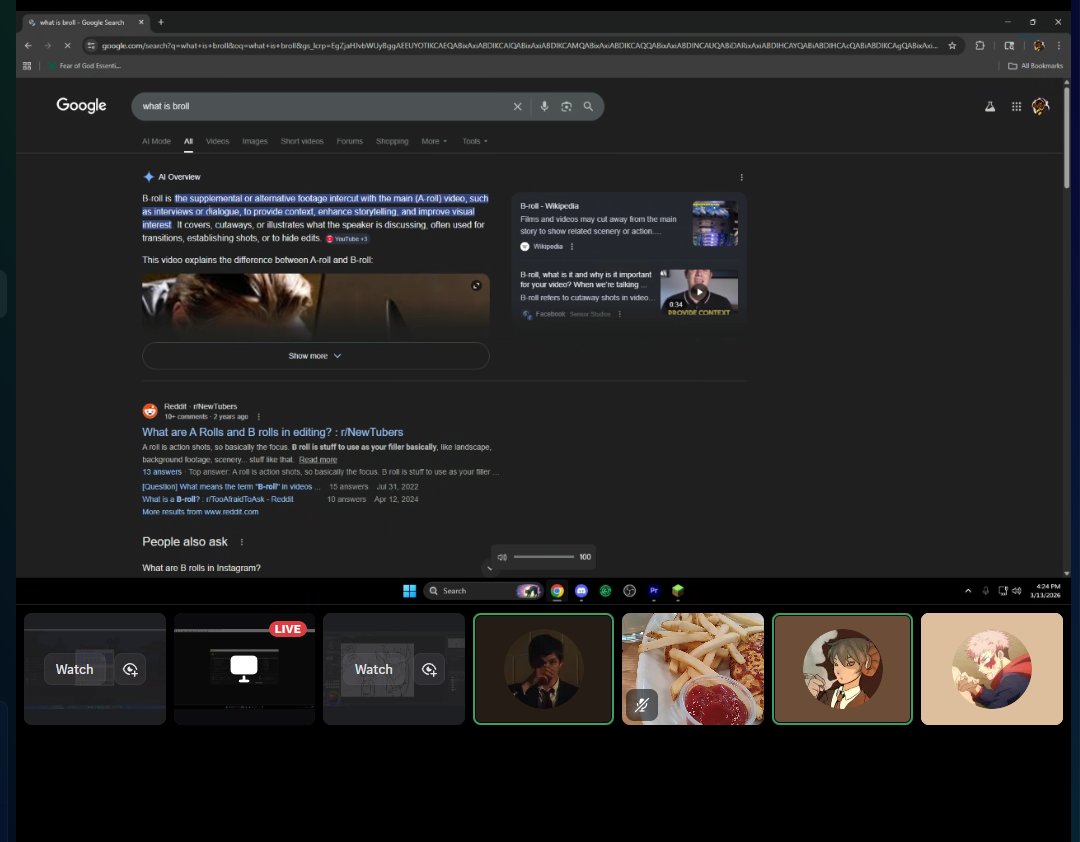Open Discord from the taskbar
The width and height of the screenshot is (1080, 842).
[x=581, y=591]
